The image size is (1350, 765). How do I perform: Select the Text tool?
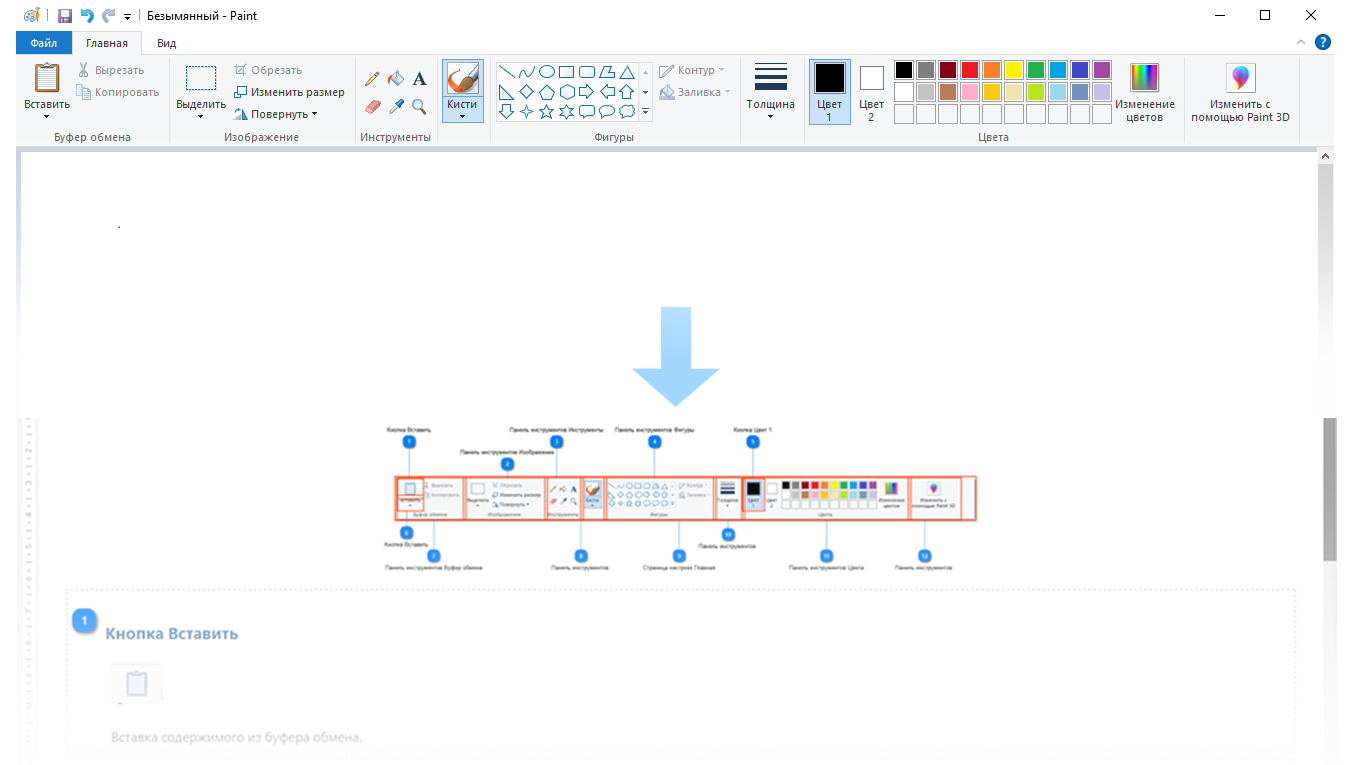(420, 79)
